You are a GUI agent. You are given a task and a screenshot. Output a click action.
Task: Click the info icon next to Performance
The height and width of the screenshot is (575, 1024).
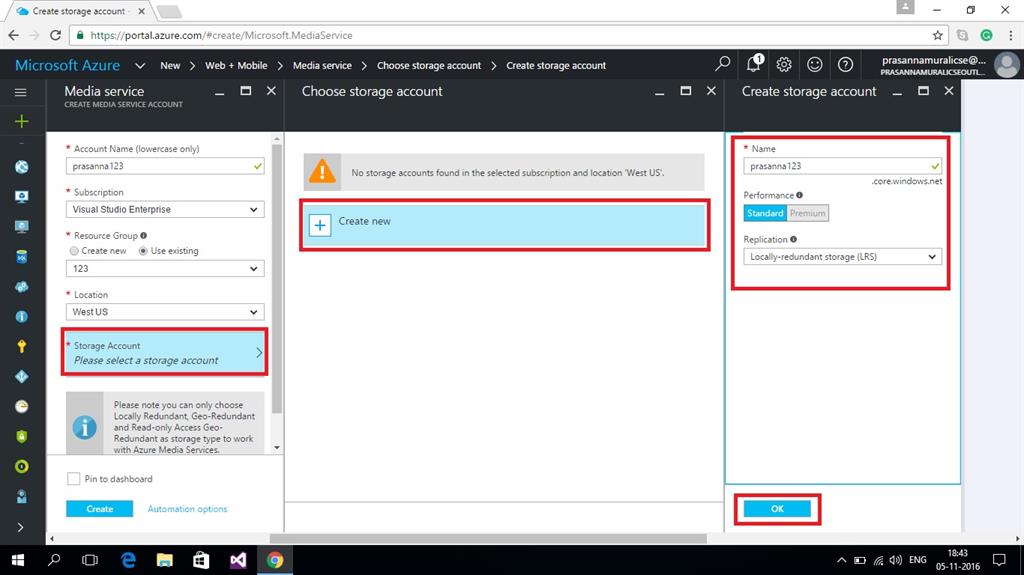[x=799, y=195]
